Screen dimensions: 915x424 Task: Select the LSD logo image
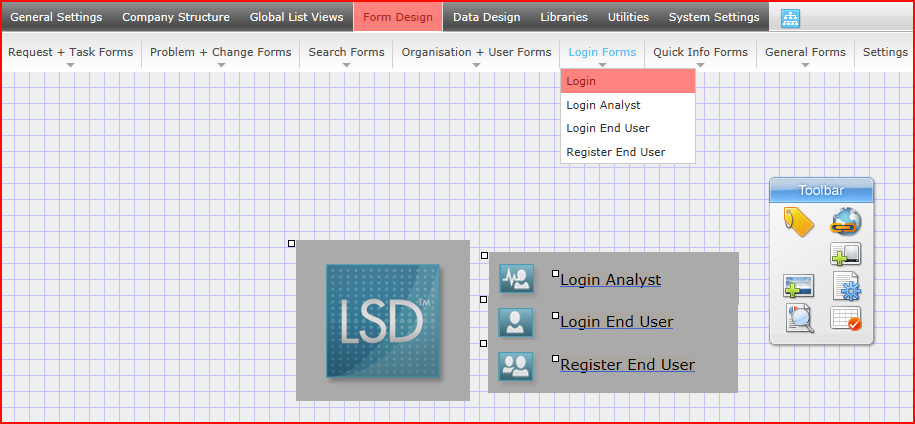coord(383,320)
